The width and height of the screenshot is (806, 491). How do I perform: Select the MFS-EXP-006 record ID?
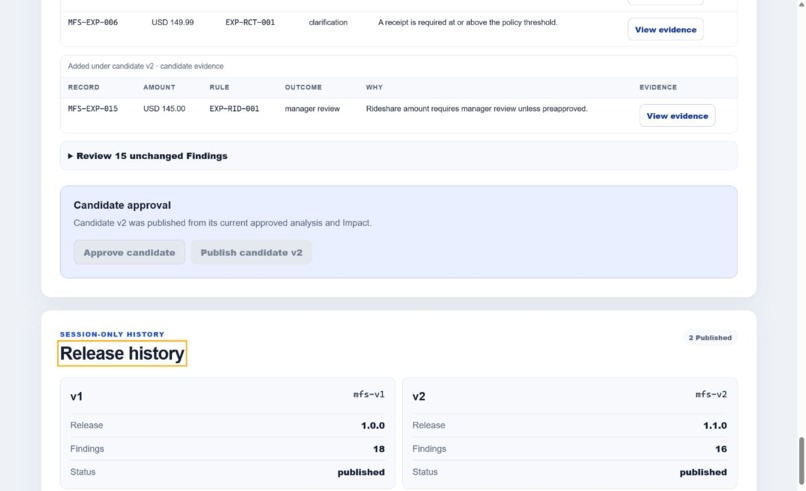(93, 22)
